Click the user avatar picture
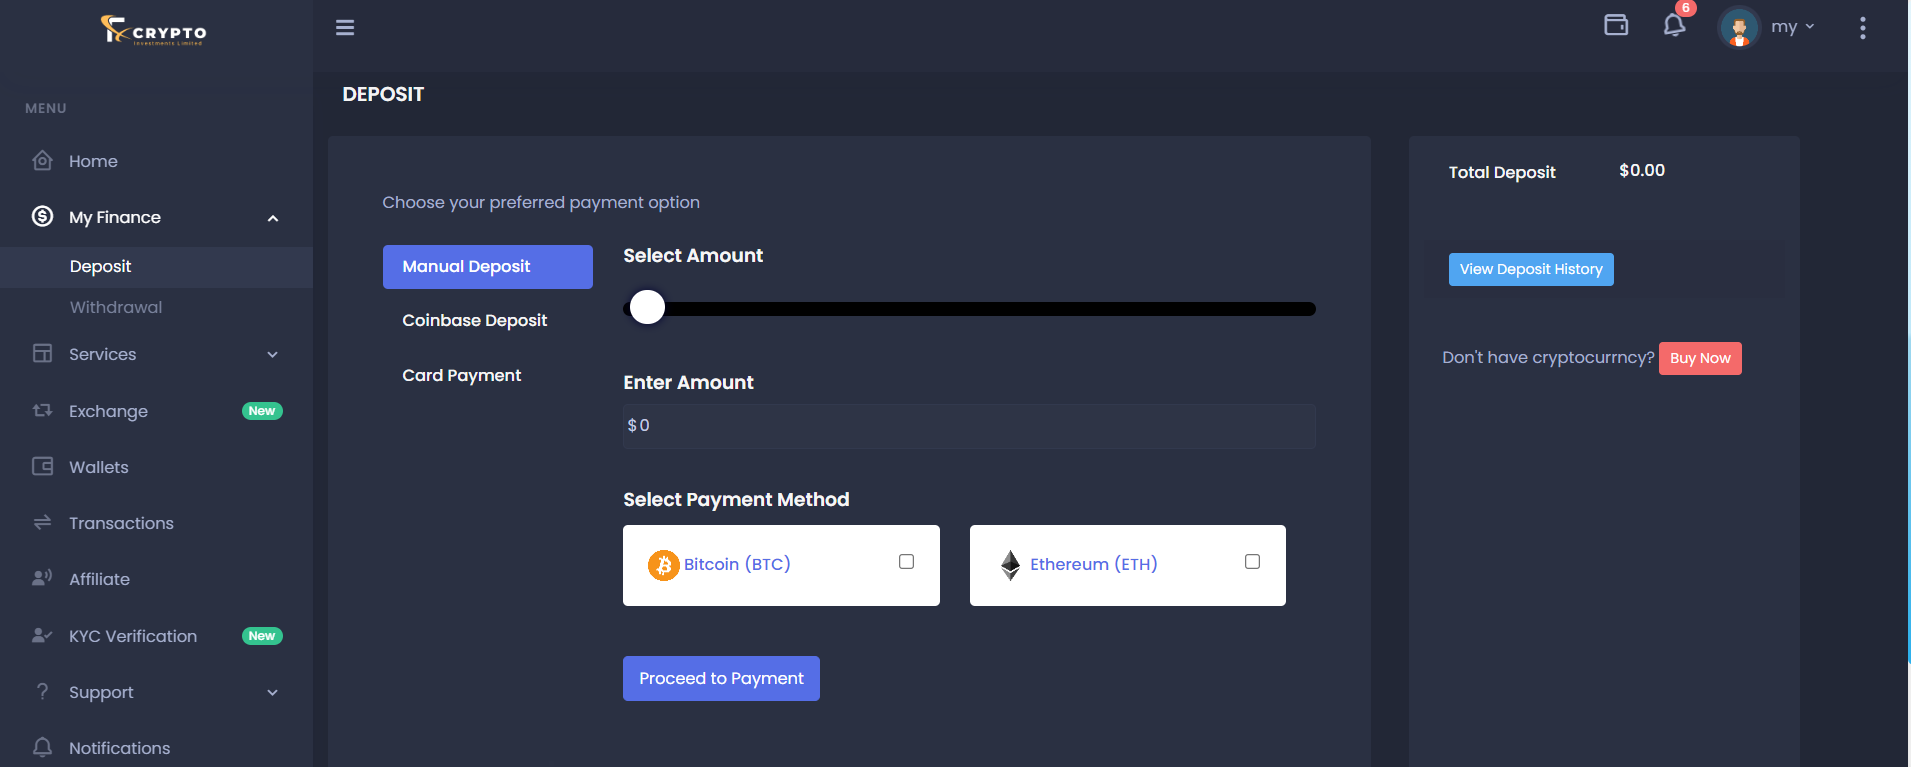This screenshot has height=767, width=1911. click(x=1739, y=28)
